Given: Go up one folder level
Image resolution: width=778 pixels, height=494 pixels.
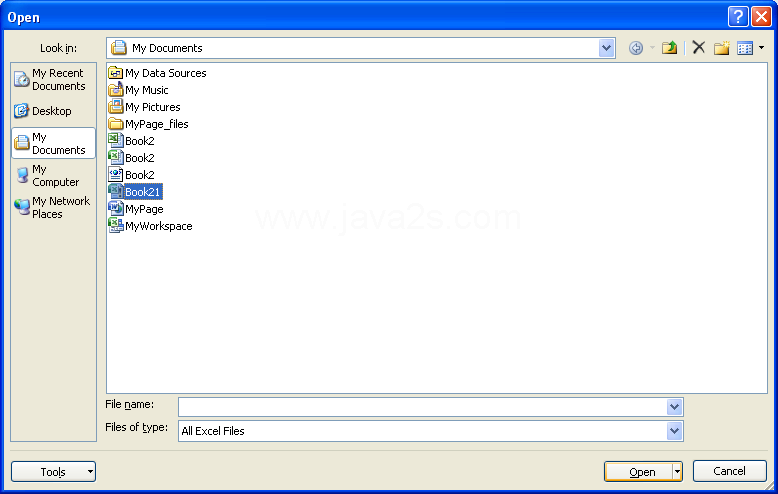Looking at the screenshot, I should (669, 48).
